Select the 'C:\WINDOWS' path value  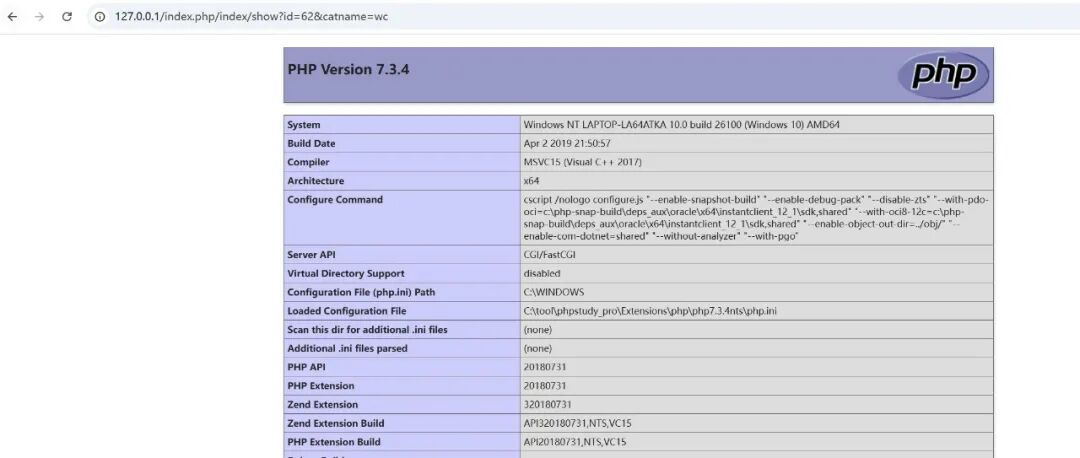point(554,292)
